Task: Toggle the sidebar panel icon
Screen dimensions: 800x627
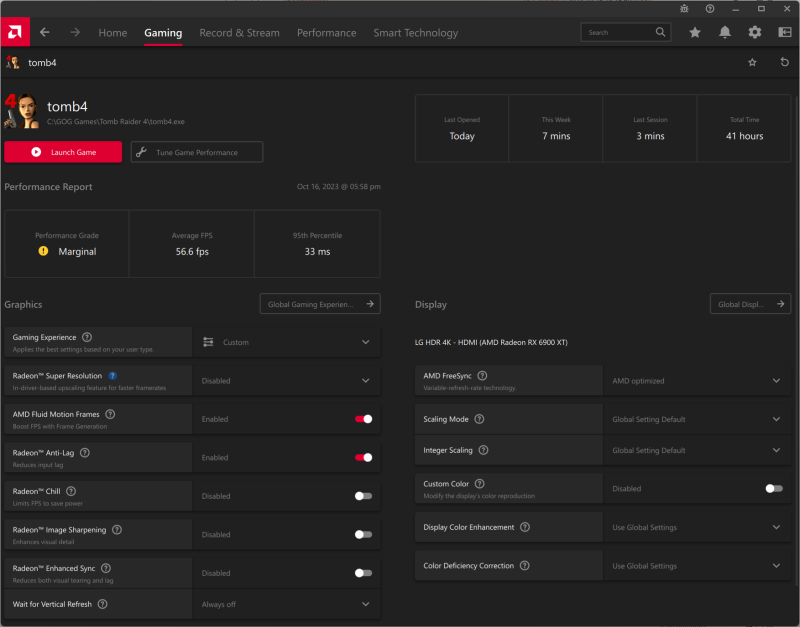Action: [x=785, y=33]
